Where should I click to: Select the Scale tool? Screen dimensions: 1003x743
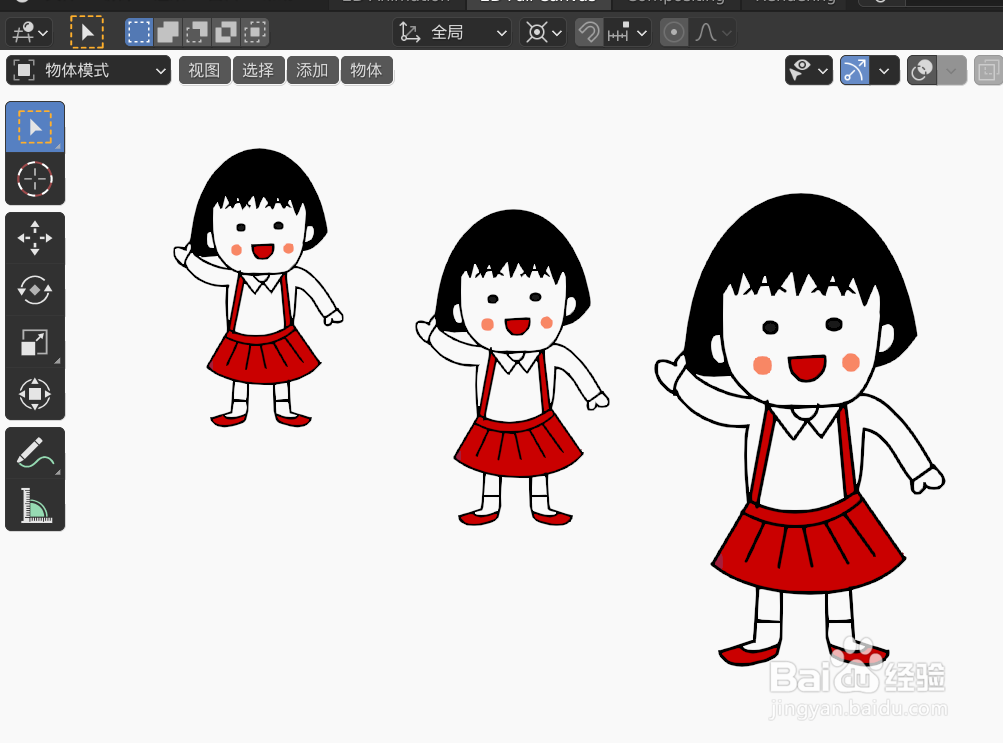(x=35, y=341)
